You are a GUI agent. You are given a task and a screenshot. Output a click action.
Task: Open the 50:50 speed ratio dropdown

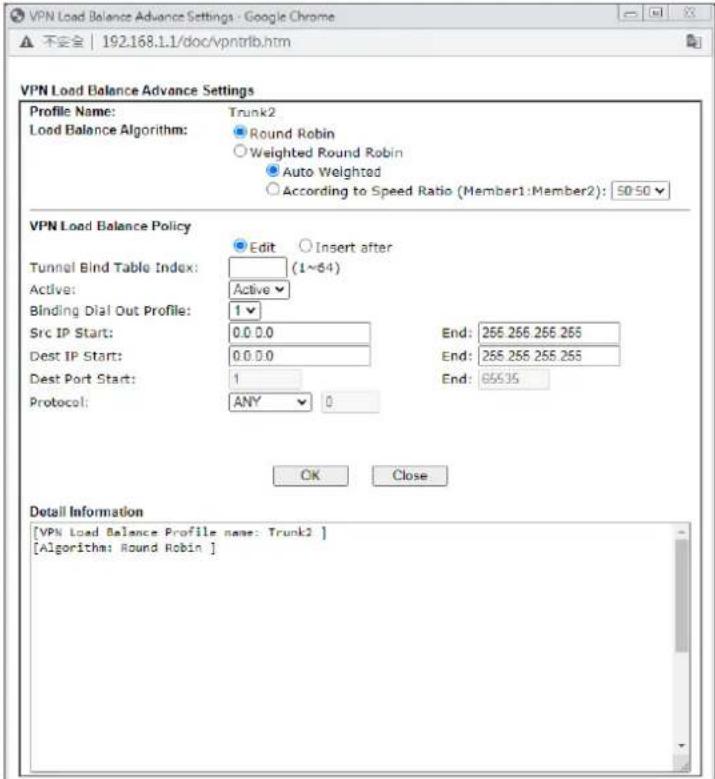point(640,191)
